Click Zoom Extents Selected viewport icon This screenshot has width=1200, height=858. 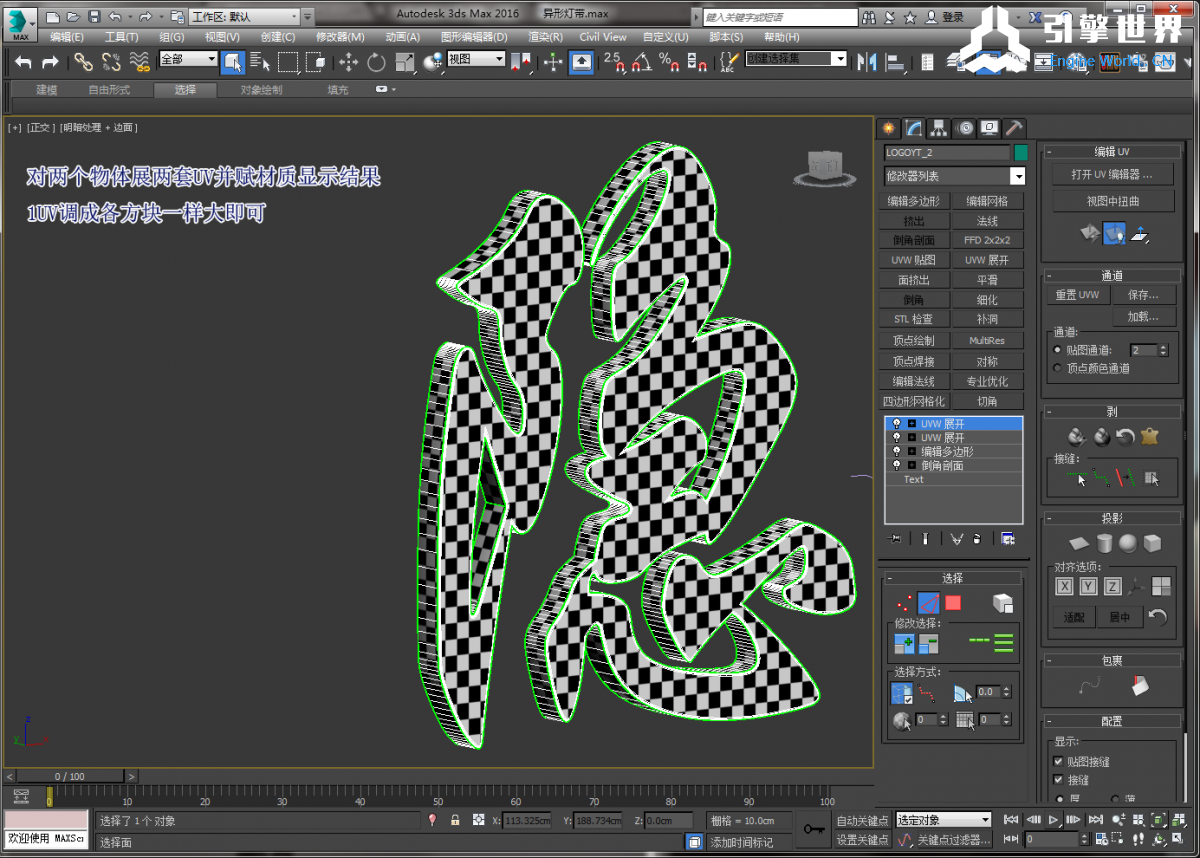(1157, 820)
